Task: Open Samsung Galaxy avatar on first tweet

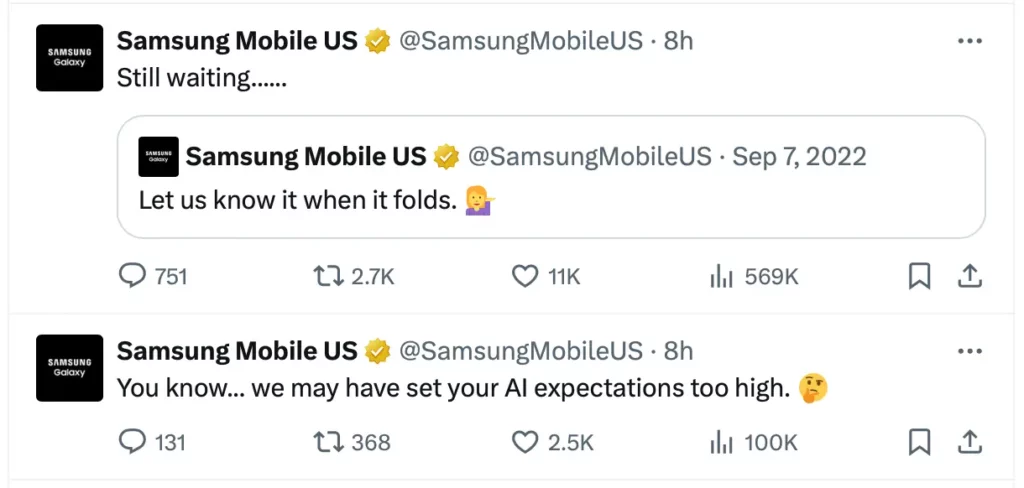Action: [69, 58]
